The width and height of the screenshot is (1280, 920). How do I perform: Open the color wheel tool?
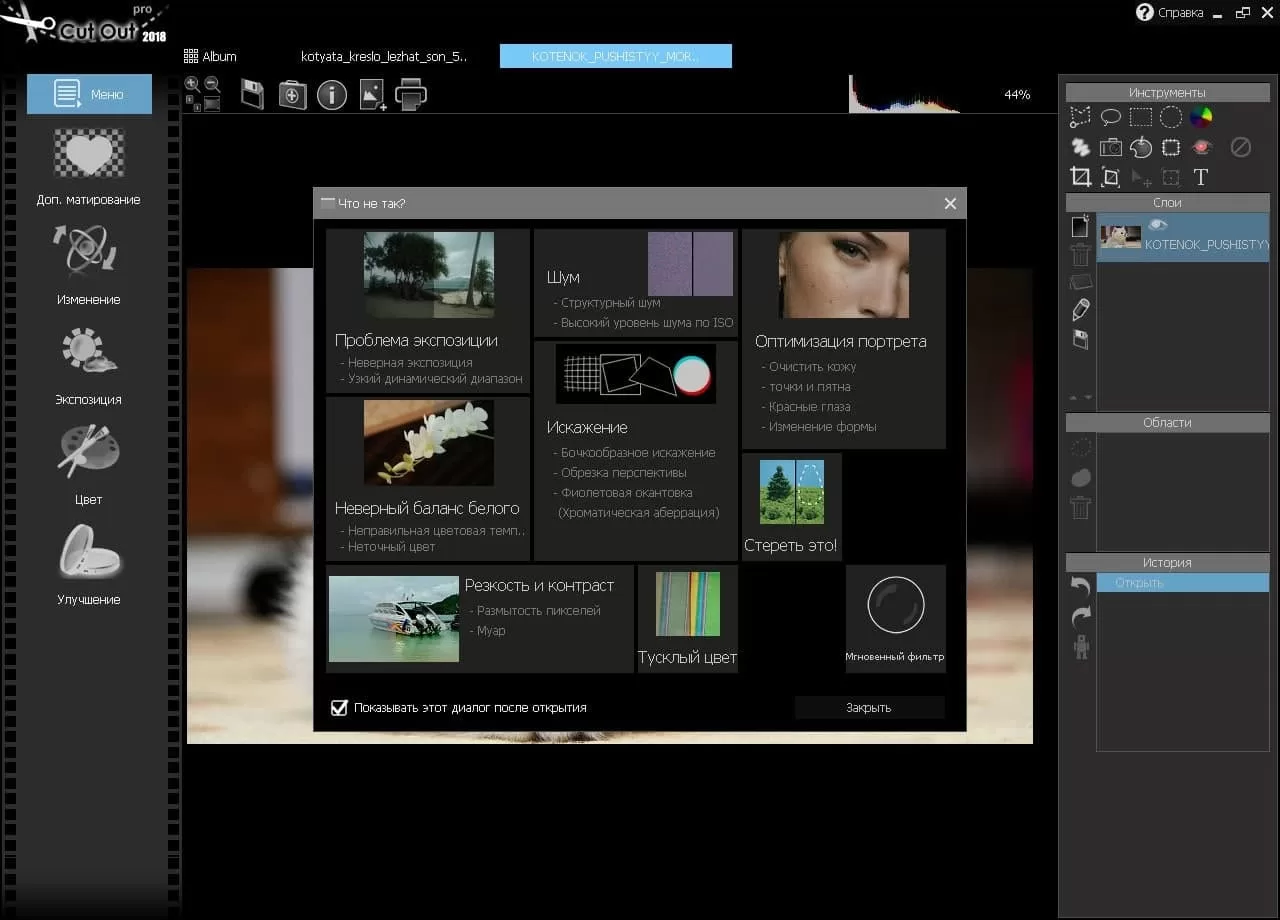tap(1201, 117)
